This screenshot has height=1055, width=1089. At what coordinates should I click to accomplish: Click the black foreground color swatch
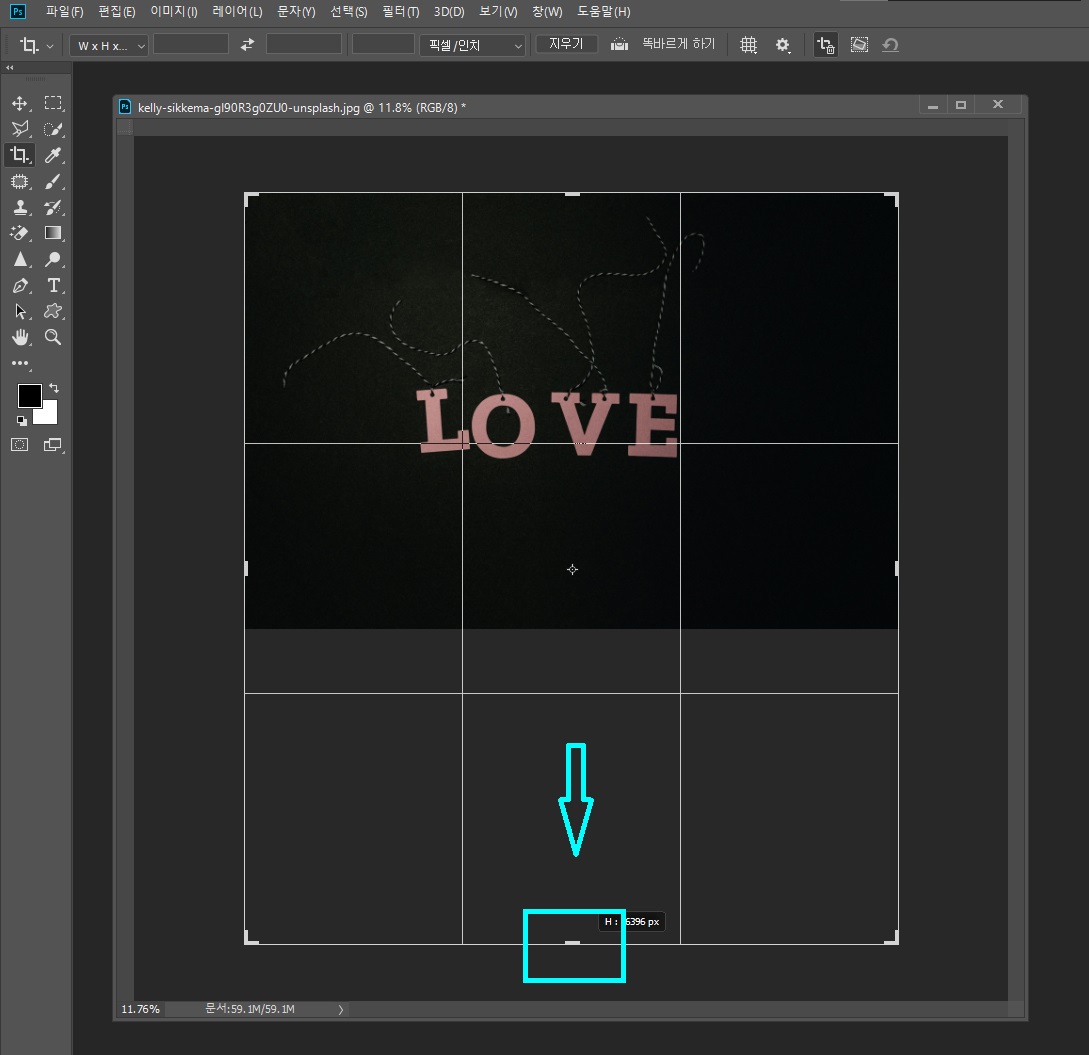coord(28,394)
